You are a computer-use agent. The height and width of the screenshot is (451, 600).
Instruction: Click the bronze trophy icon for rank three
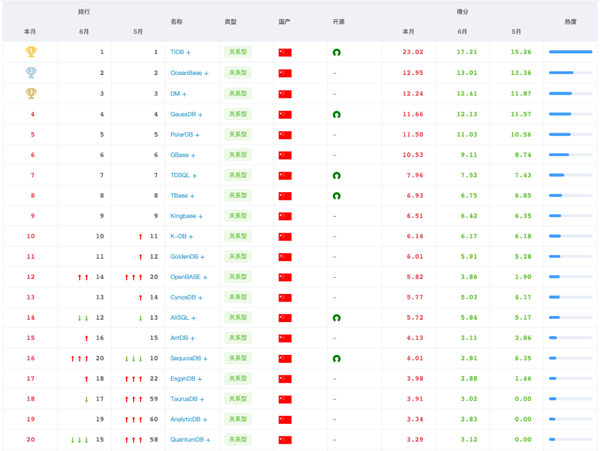(x=31, y=93)
